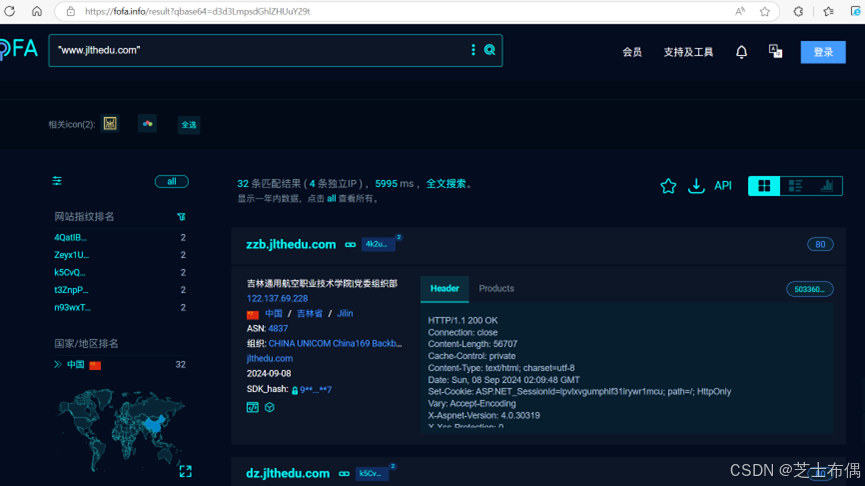Image resolution: width=865 pixels, height=486 pixels.
Task: Open dz.jlthedu.com result title
Action: [x=288, y=473]
